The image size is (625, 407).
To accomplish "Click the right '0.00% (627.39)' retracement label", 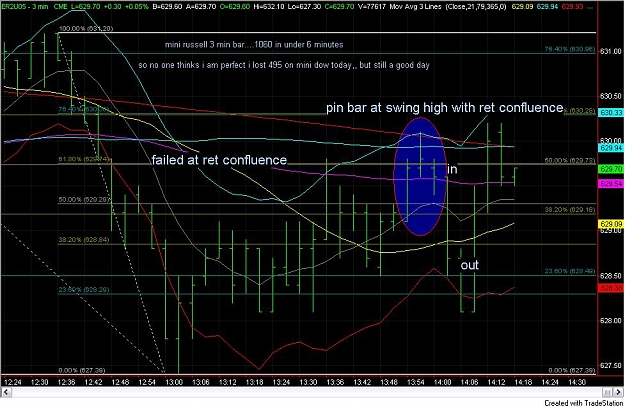I will pyautogui.click(x=572, y=370).
